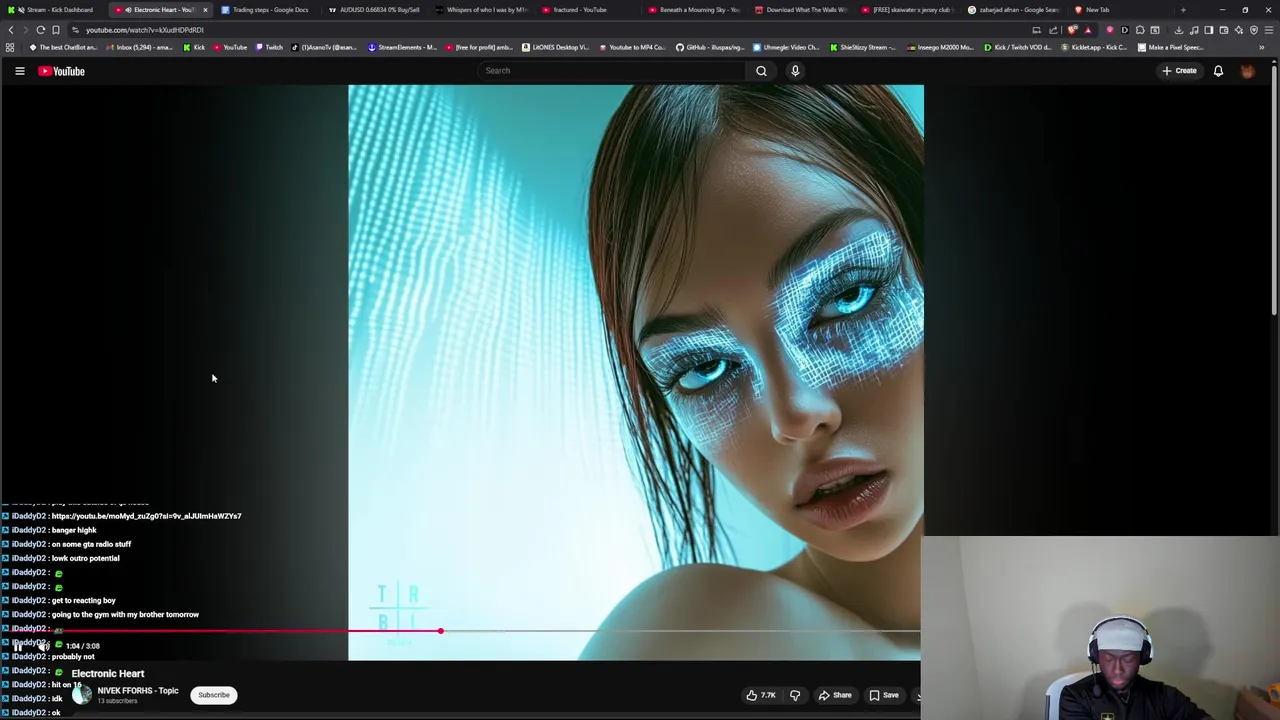This screenshot has height=720, width=1280.
Task: Click the Create button
Action: [1179, 71]
